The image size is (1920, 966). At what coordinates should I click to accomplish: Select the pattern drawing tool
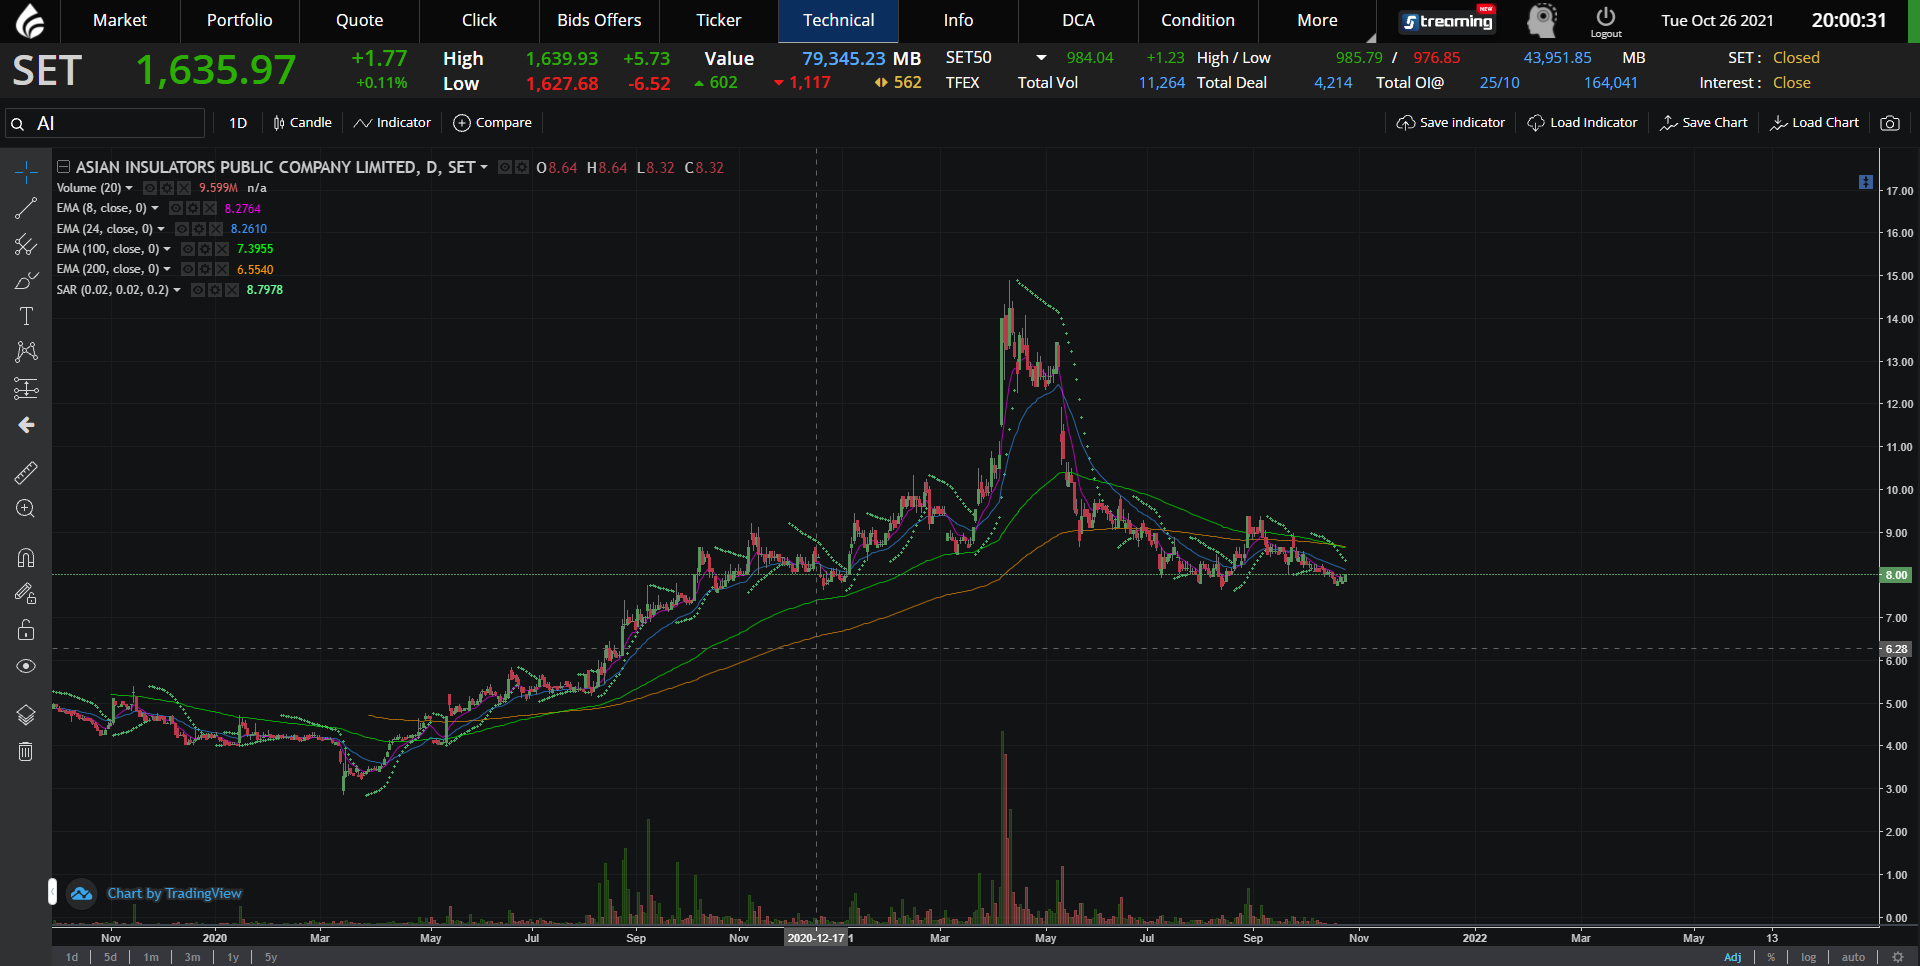pos(26,351)
